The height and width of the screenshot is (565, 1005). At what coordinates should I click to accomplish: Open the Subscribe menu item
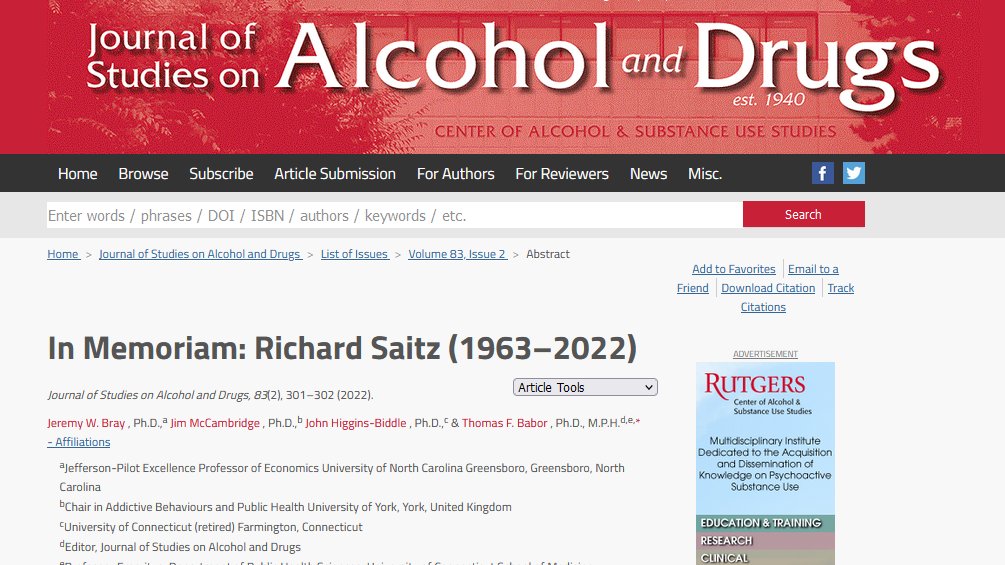coord(221,174)
